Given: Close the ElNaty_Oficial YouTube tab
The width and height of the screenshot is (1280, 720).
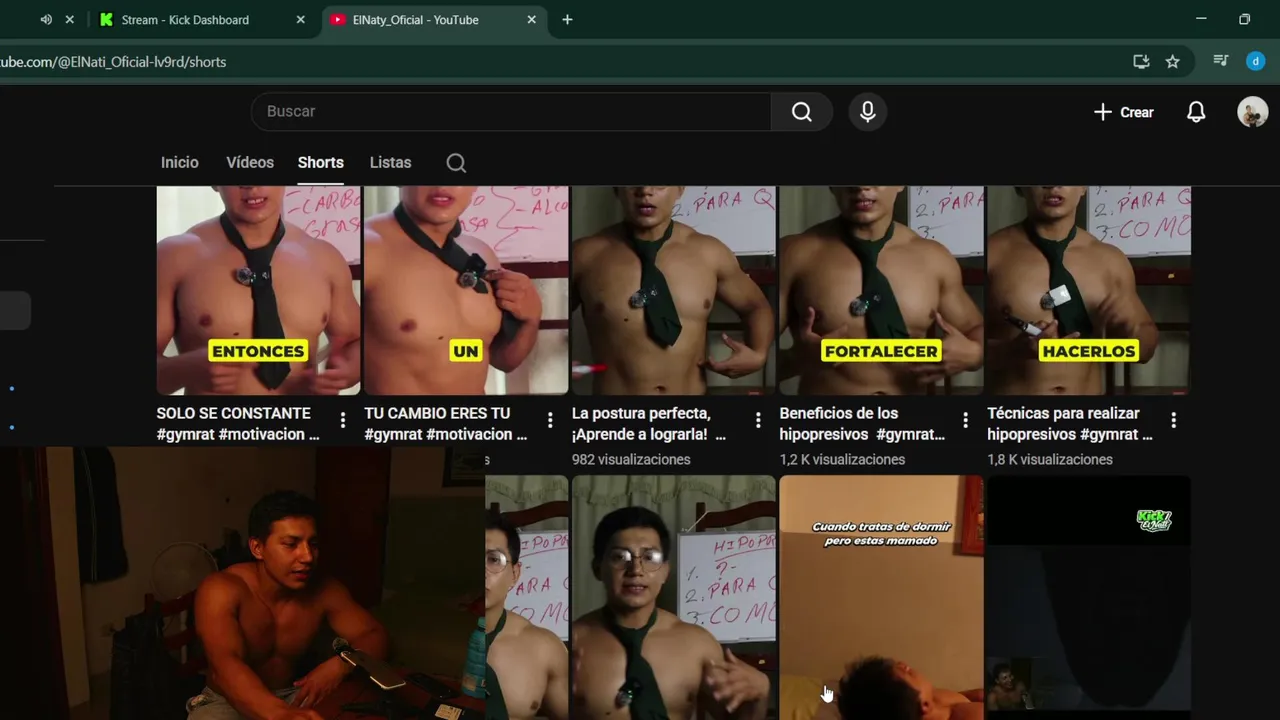Looking at the screenshot, I should (x=531, y=20).
